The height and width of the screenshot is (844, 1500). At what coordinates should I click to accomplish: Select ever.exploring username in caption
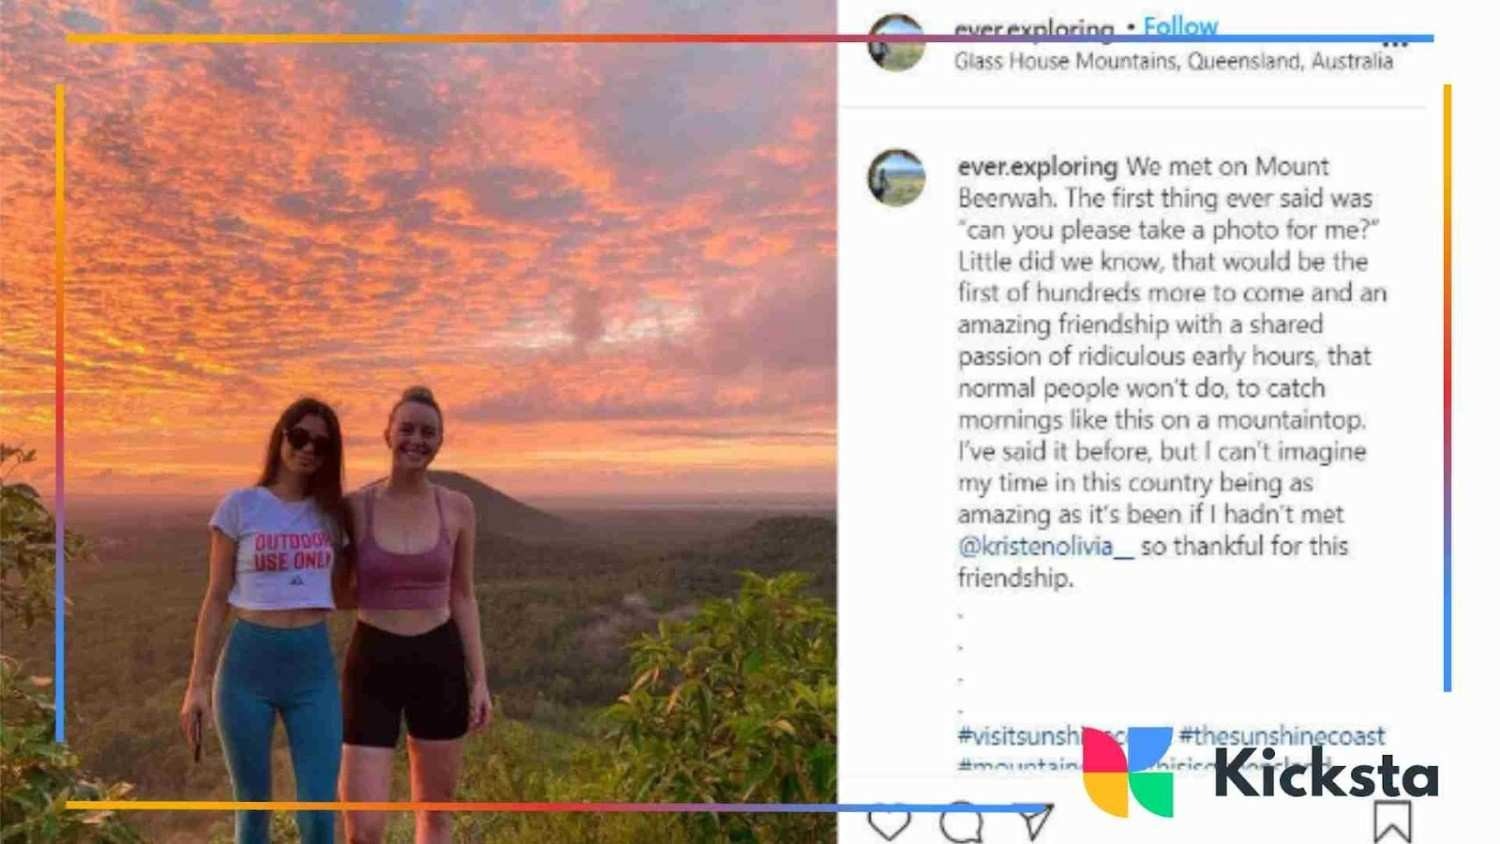coord(1037,166)
